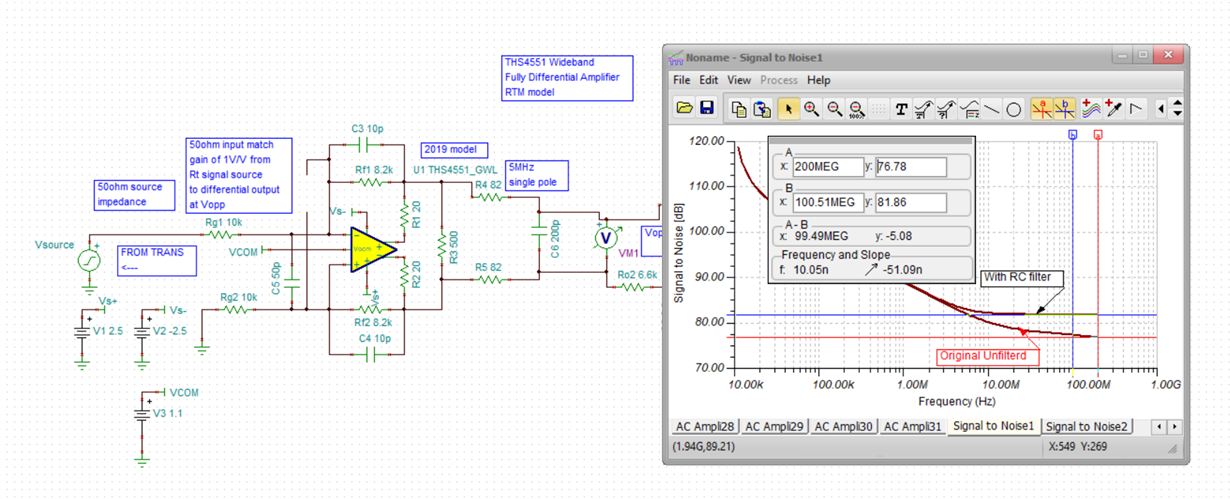Image resolution: width=1230 pixels, height=499 pixels.
Task: Open the File menu
Action: point(681,80)
